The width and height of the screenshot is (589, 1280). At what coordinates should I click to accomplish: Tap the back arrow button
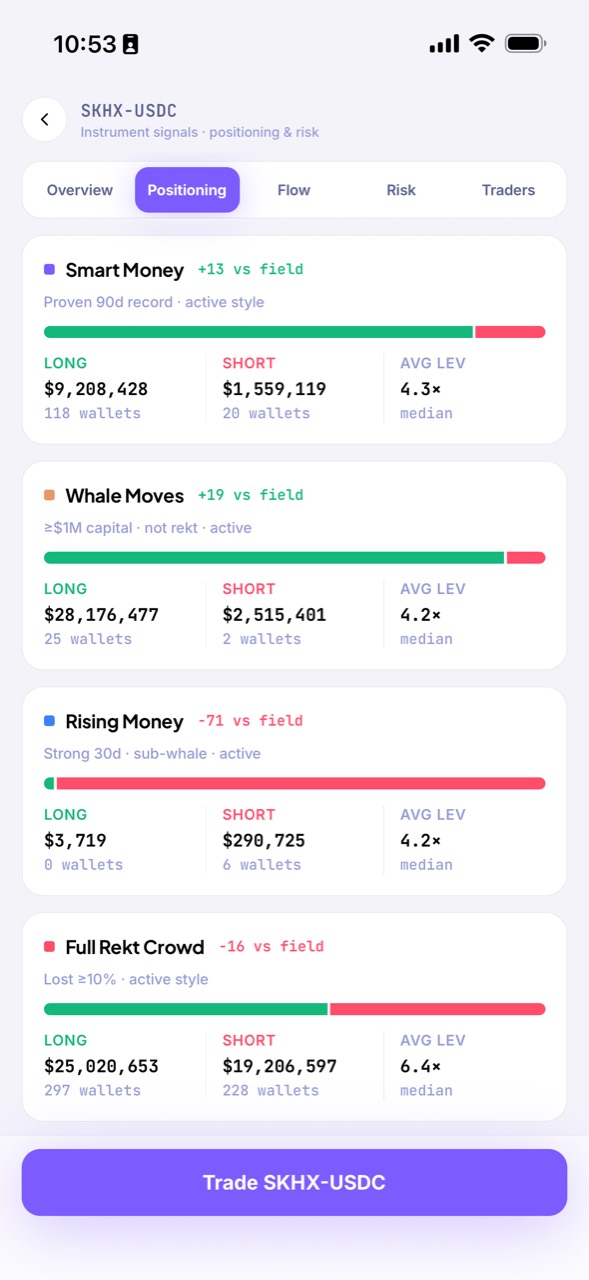click(x=45, y=120)
